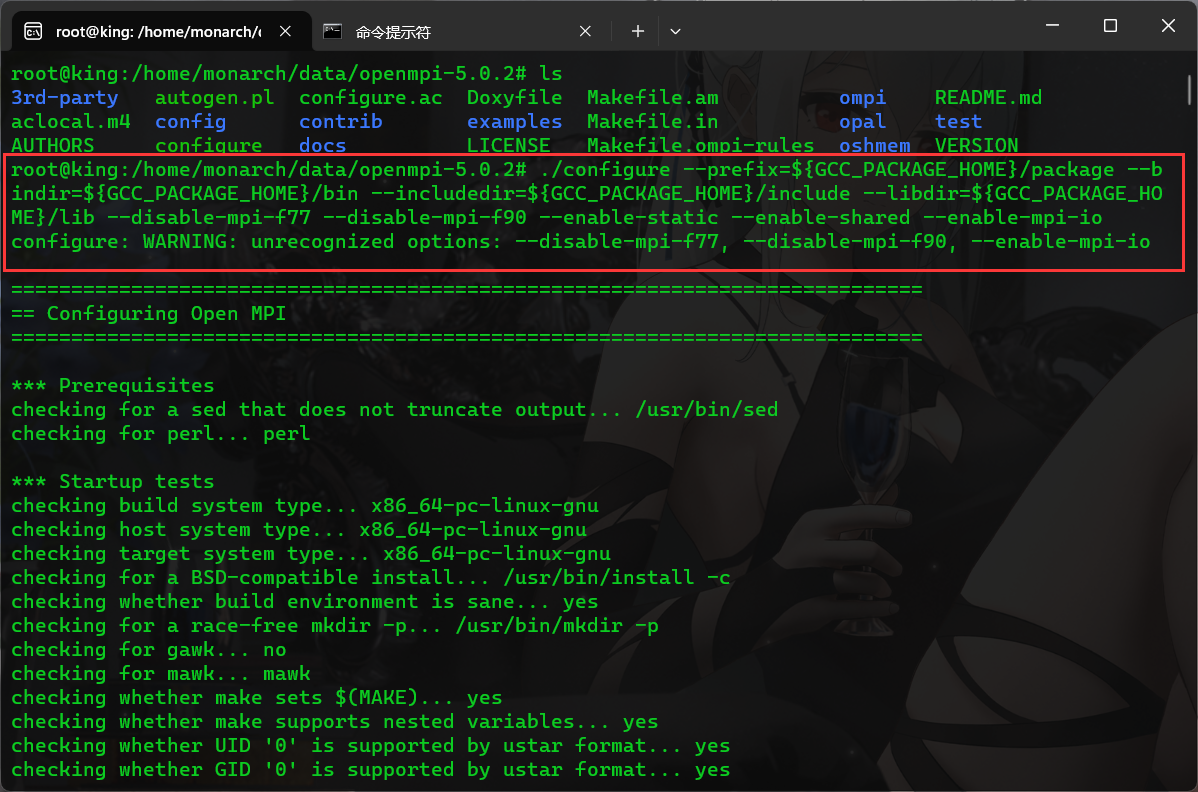Image resolution: width=1198 pixels, height=792 pixels.
Task: Click the --enable-static option text
Action: [628, 218]
